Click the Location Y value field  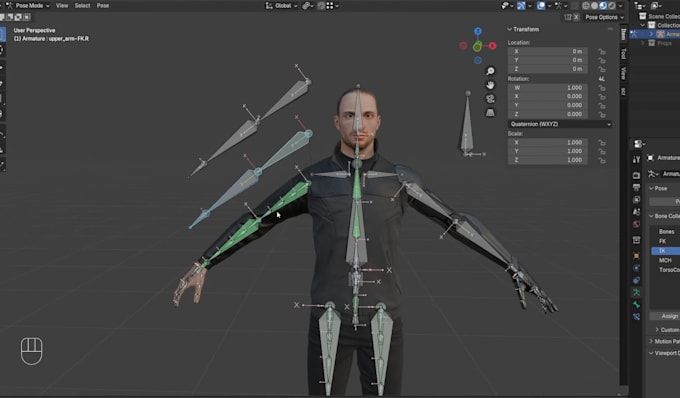pos(548,60)
